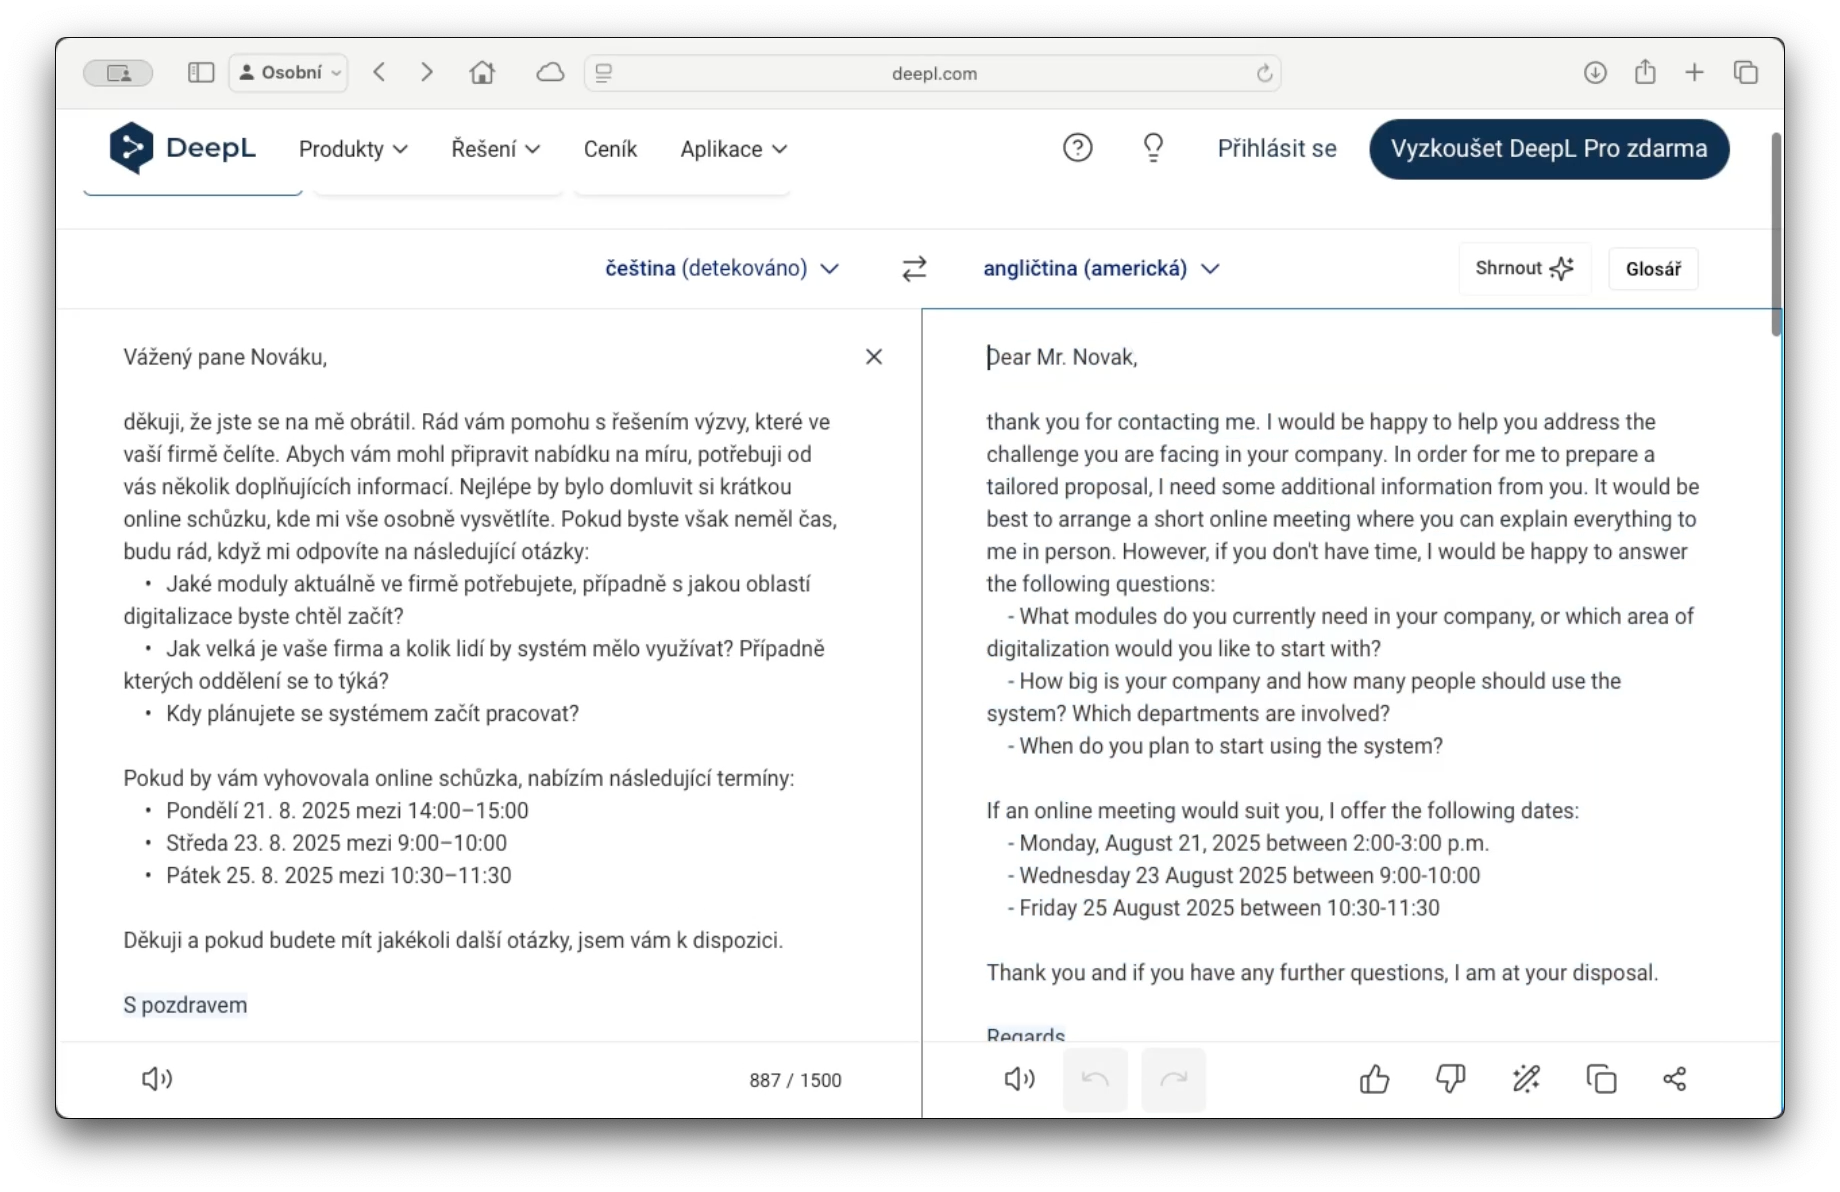Screen dimensions: 1840x1192
Task: Share the translation
Action: coord(1675,1079)
